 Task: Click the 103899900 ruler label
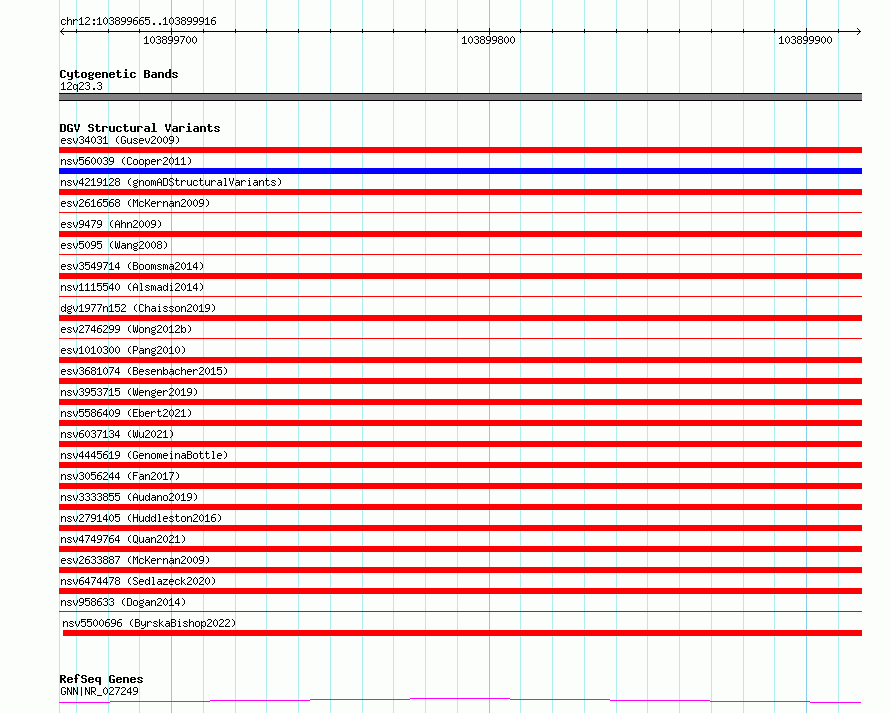click(805, 40)
